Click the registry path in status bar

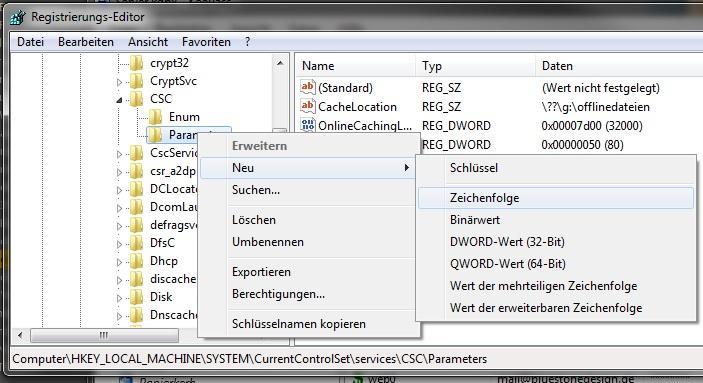pyautogui.click(x=250, y=359)
